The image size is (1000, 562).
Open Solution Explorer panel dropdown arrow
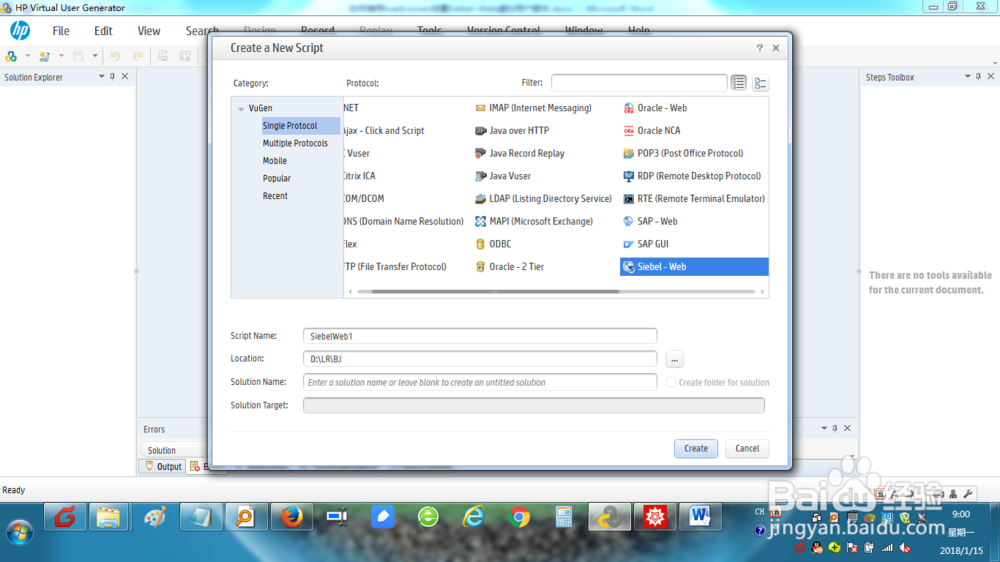(101, 77)
